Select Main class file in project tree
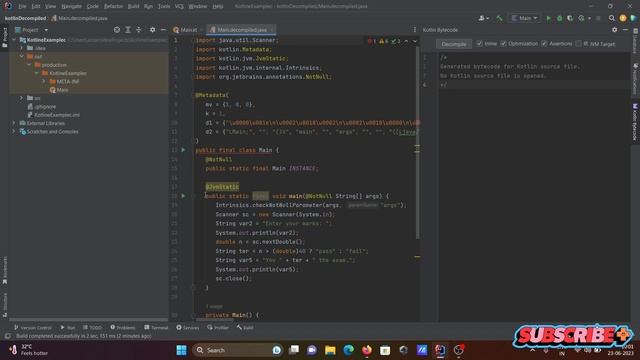The width and height of the screenshot is (640, 360). 59,90
